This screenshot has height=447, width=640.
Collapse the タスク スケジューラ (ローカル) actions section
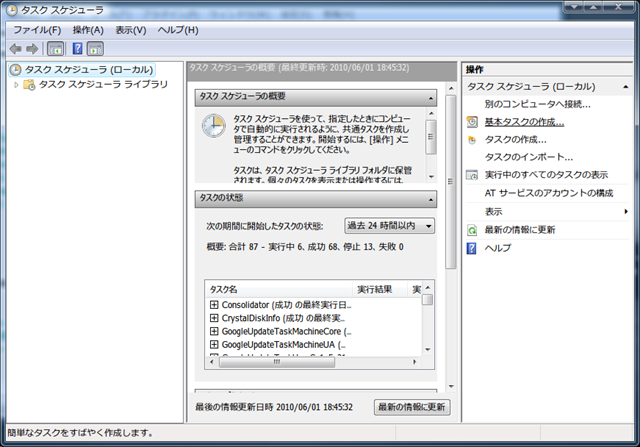click(x=625, y=87)
